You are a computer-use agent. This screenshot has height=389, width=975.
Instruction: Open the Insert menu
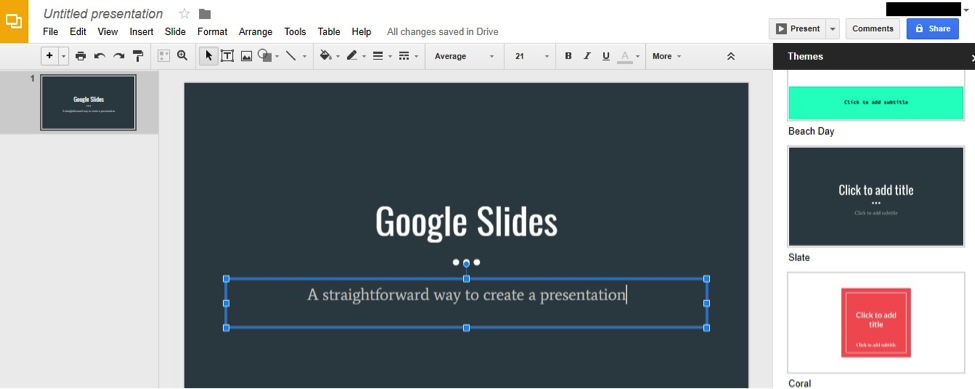pyautogui.click(x=142, y=31)
